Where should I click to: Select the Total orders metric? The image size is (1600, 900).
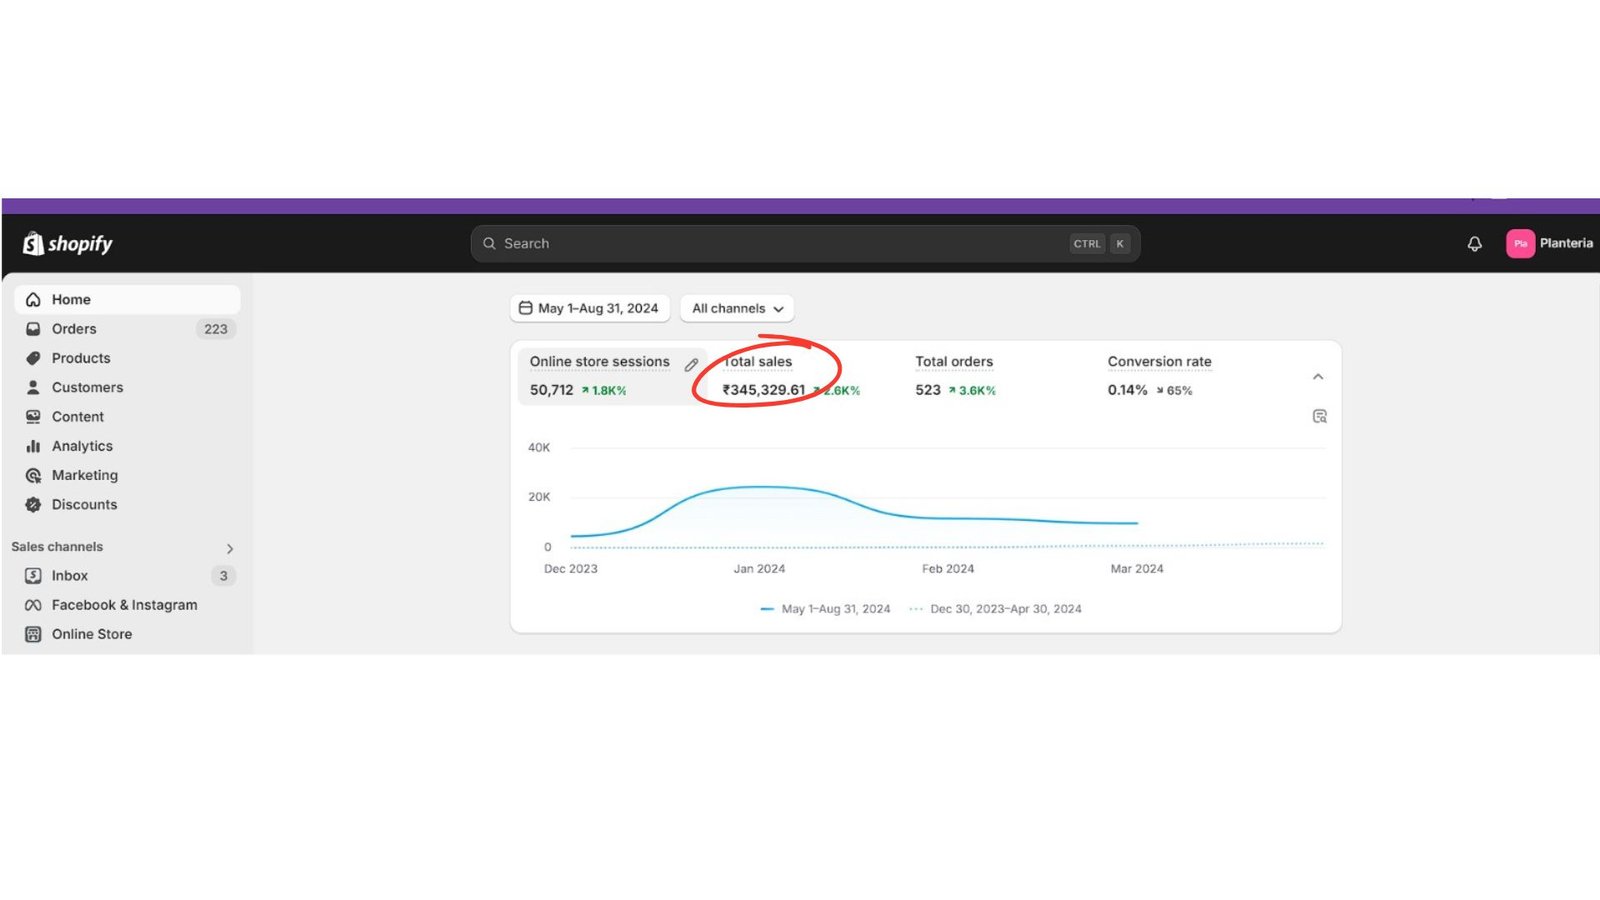tap(955, 376)
